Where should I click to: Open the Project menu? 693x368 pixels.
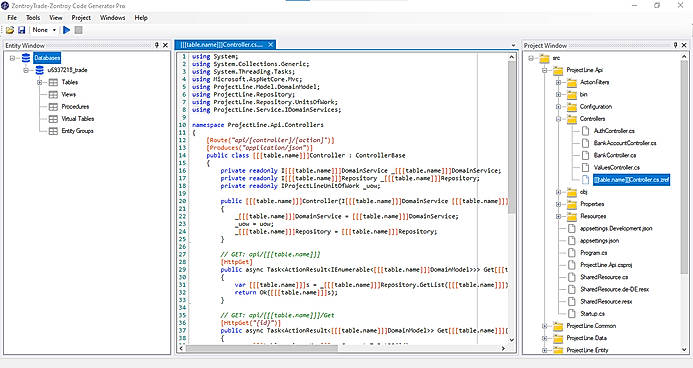click(81, 18)
